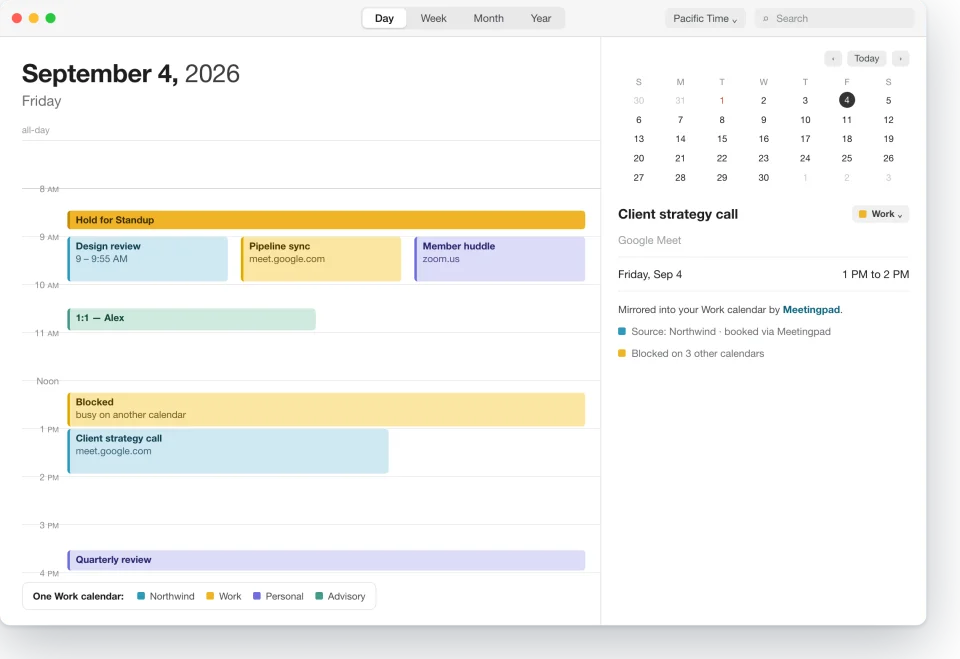The width and height of the screenshot is (960, 659).
Task: Click the Work color swatch in legend
Action: 210,596
